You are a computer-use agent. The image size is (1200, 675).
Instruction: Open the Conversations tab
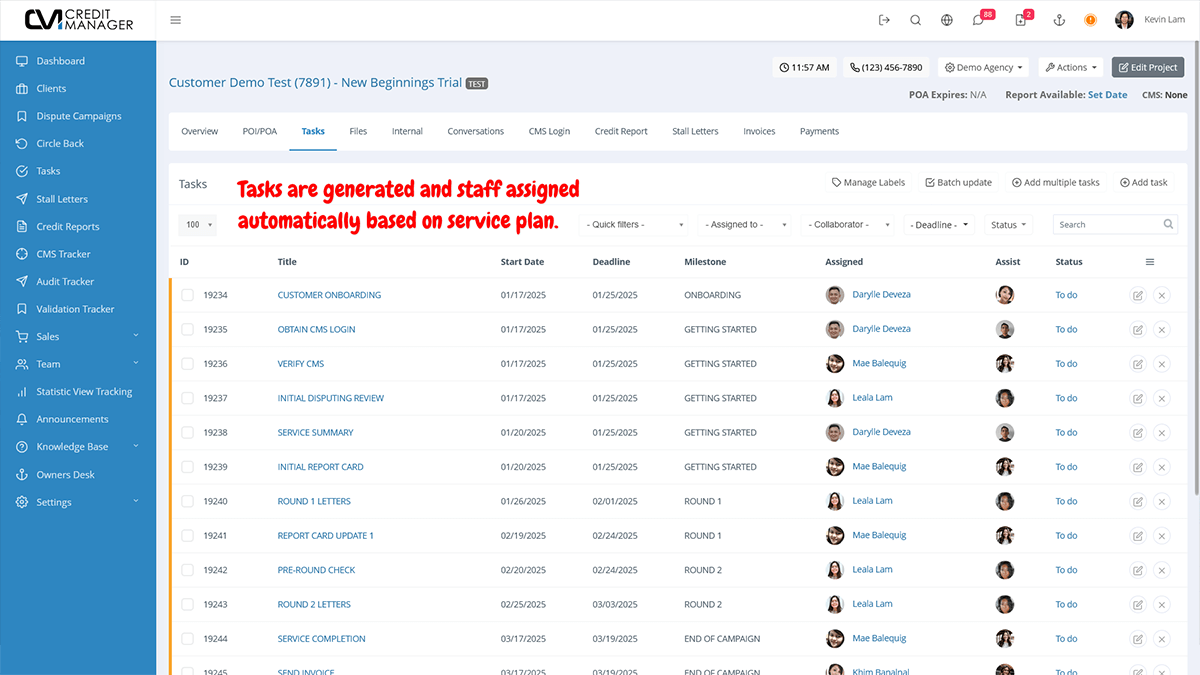[475, 130]
